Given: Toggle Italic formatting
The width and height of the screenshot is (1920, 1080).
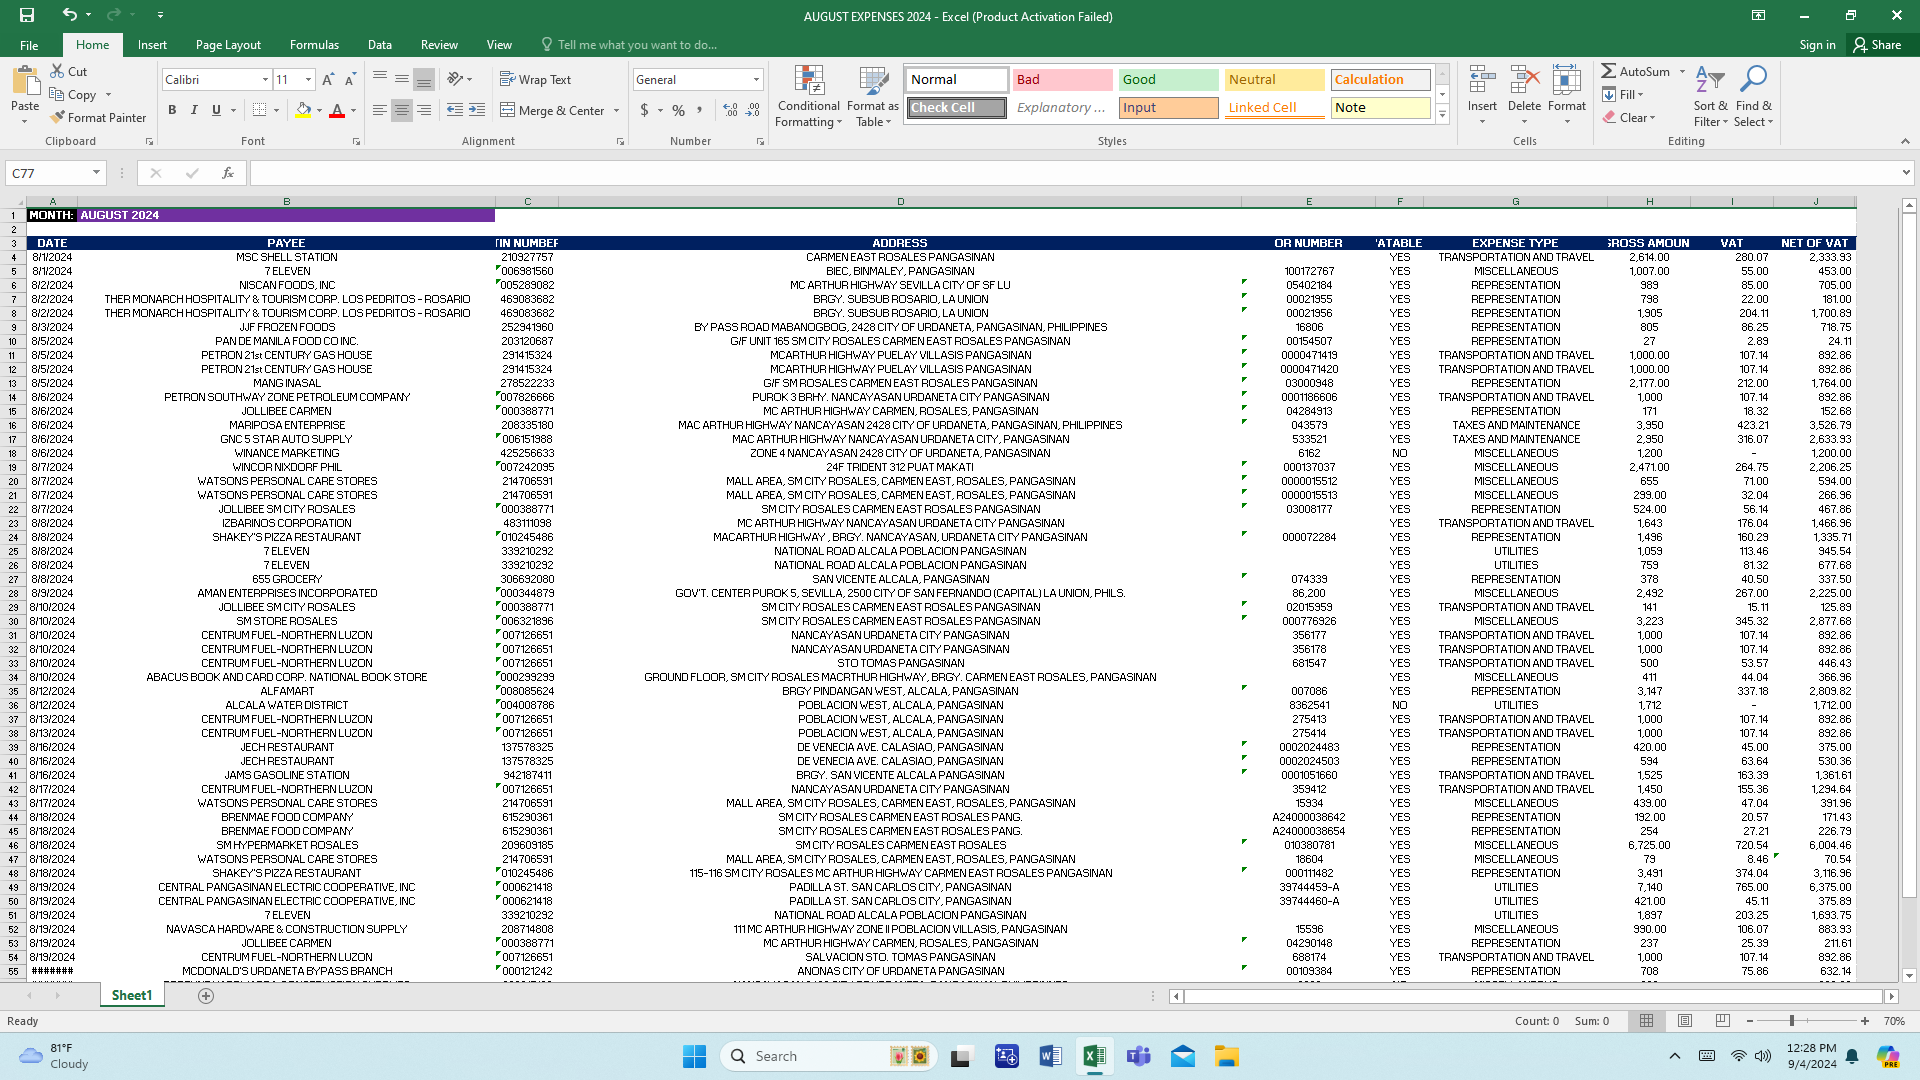Looking at the screenshot, I should coord(194,110).
